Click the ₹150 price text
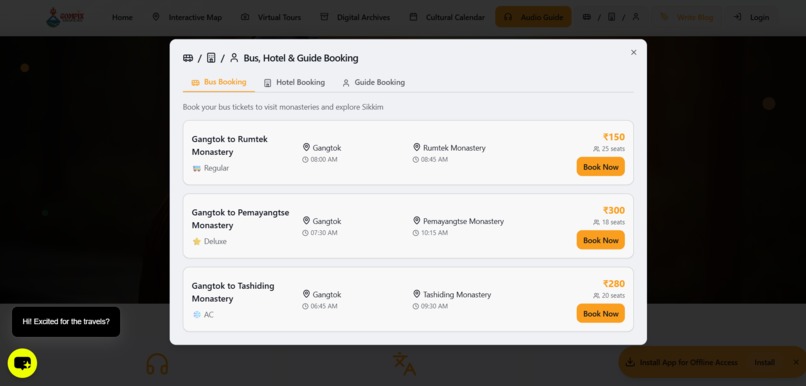806x386 pixels. point(614,137)
